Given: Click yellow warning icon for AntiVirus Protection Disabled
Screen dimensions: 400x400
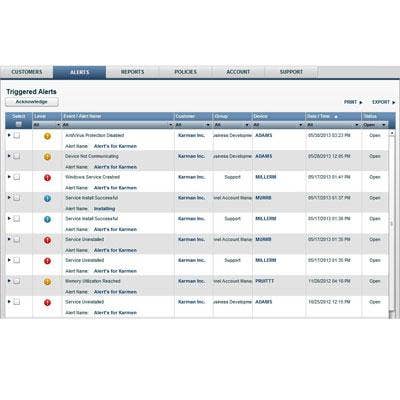Looking at the screenshot, I should point(47,136).
